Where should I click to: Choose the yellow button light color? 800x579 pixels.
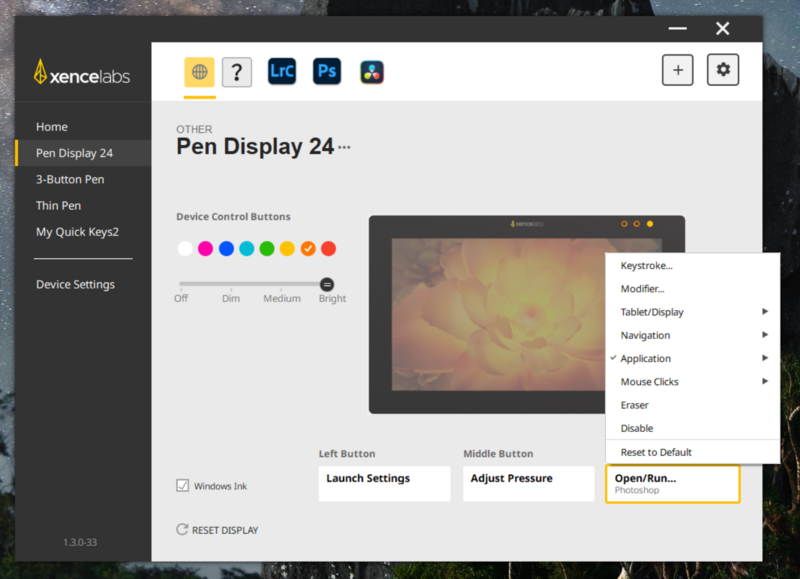click(287, 249)
